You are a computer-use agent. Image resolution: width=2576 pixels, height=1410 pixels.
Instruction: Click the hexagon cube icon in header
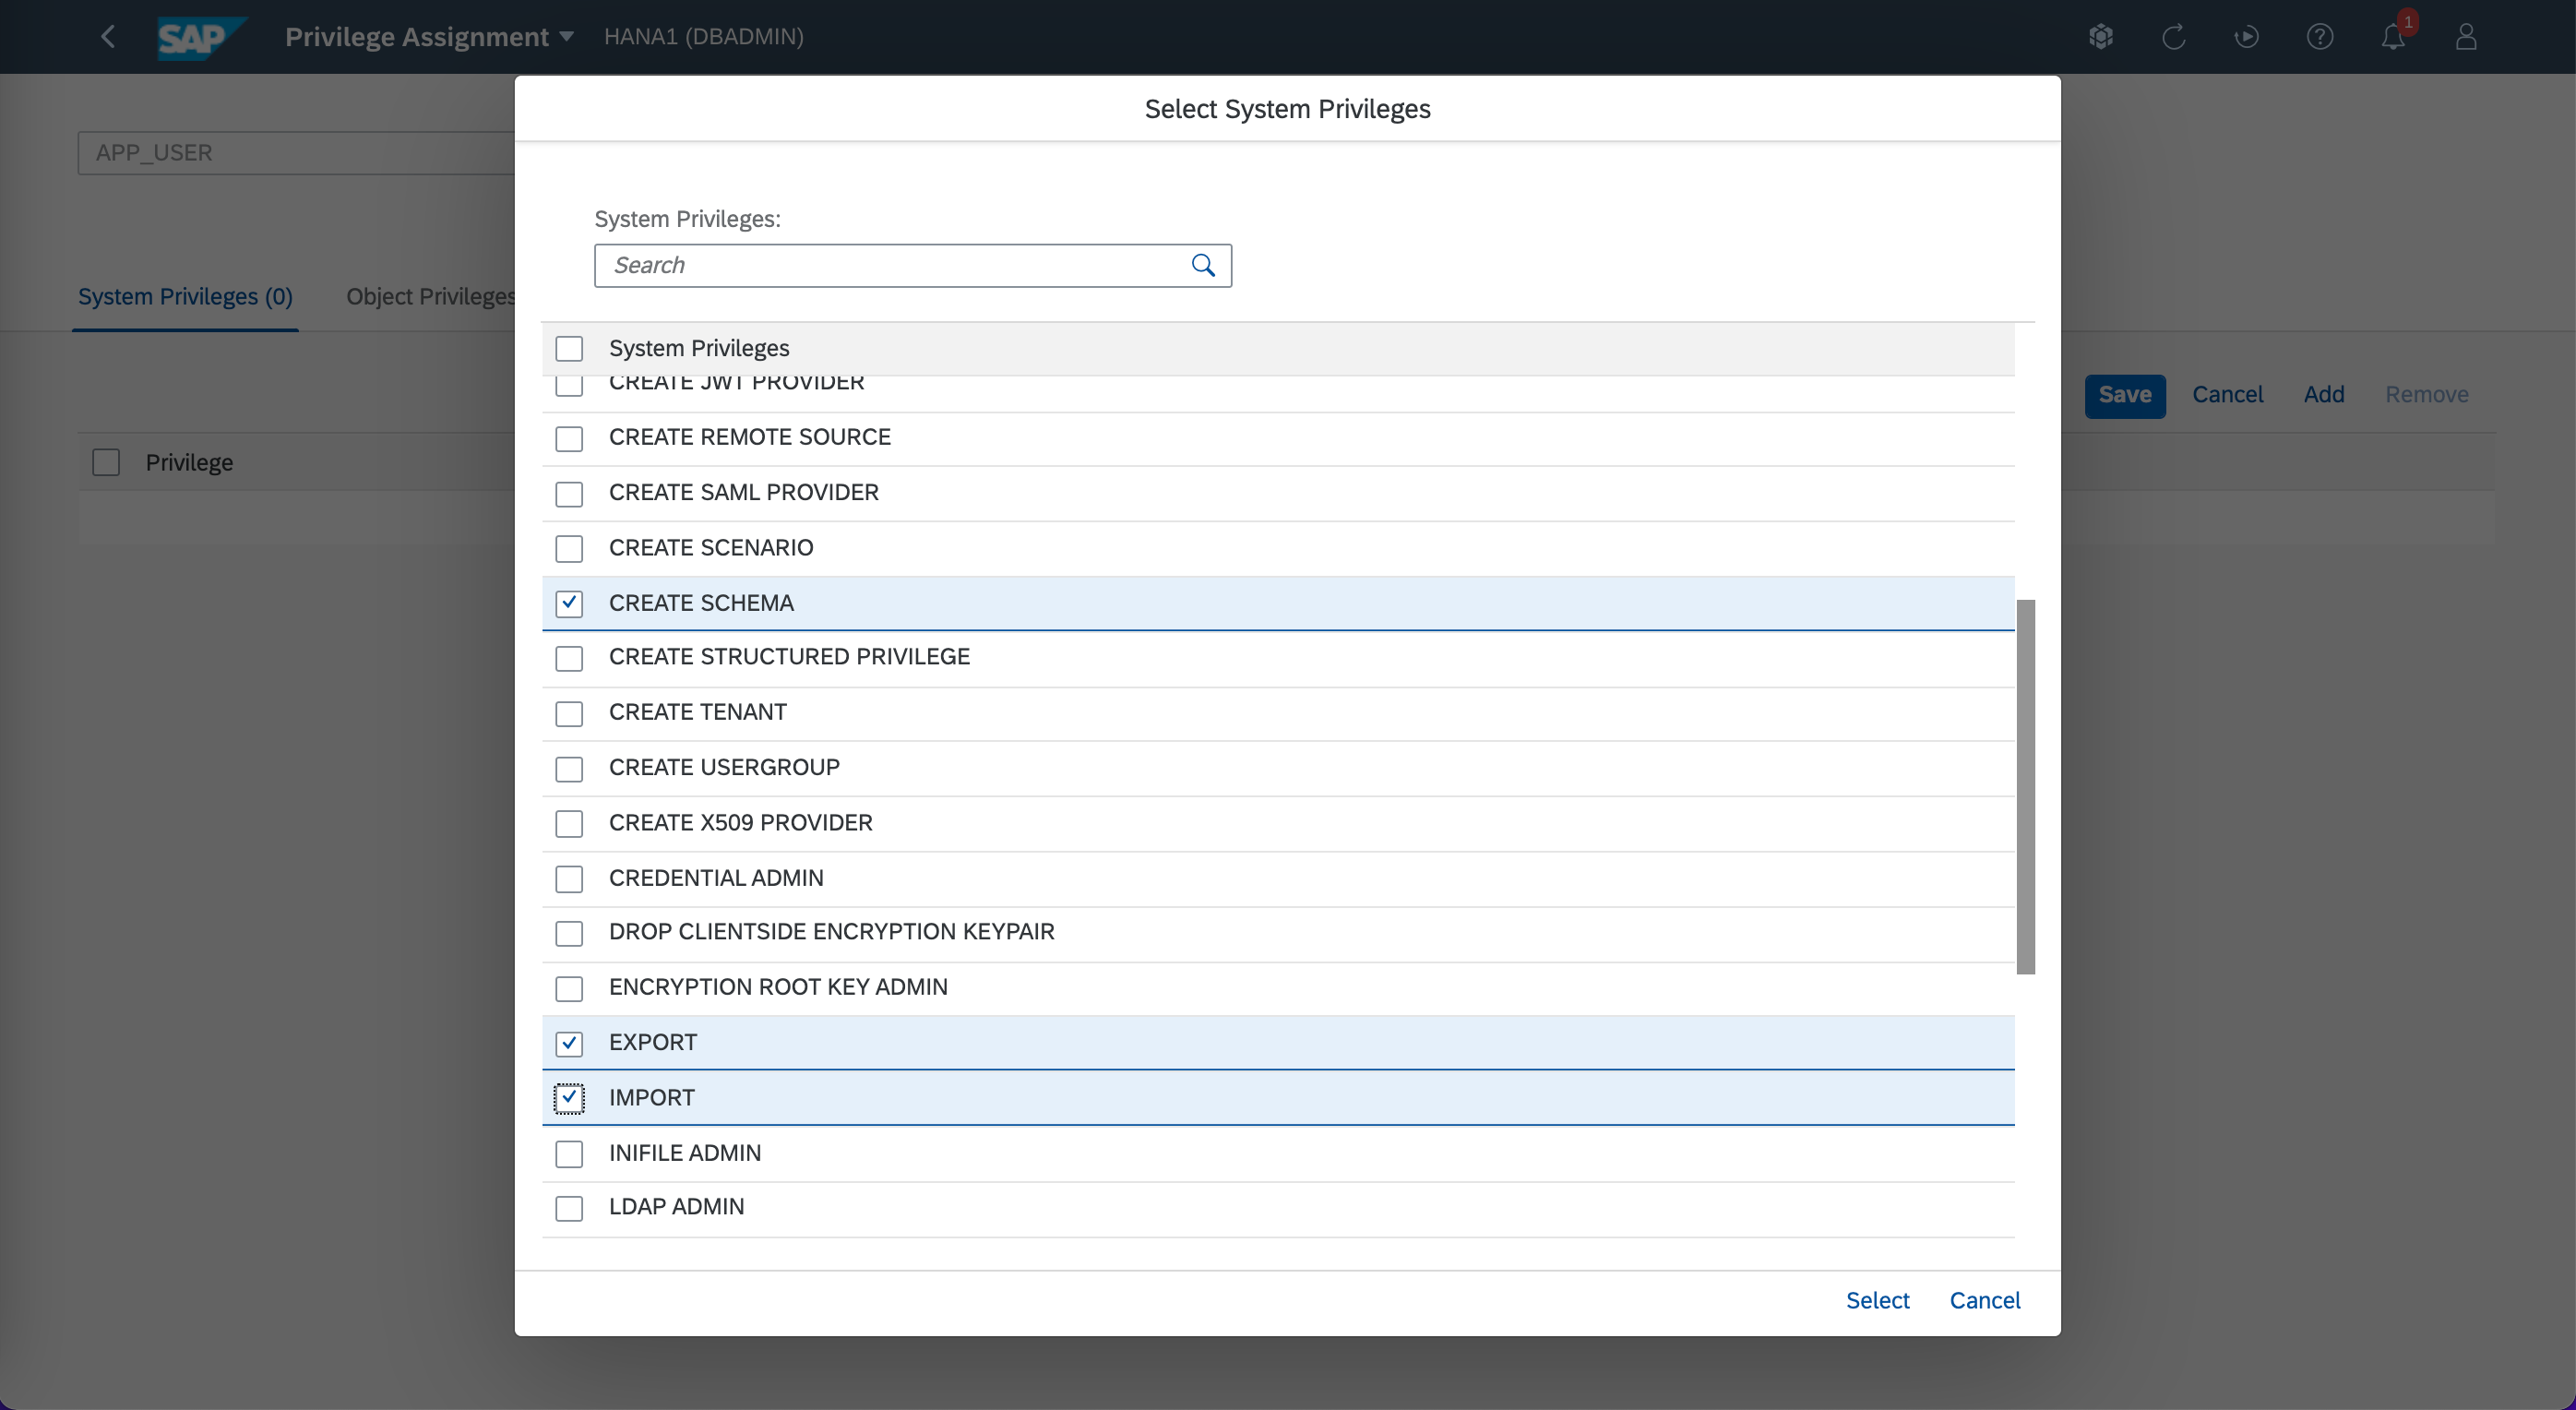(2100, 37)
